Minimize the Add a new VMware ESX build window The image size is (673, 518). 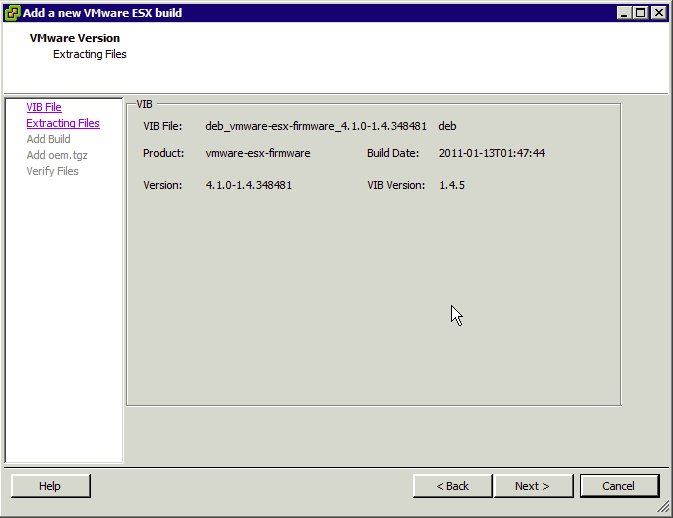pyautogui.click(x=624, y=12)
